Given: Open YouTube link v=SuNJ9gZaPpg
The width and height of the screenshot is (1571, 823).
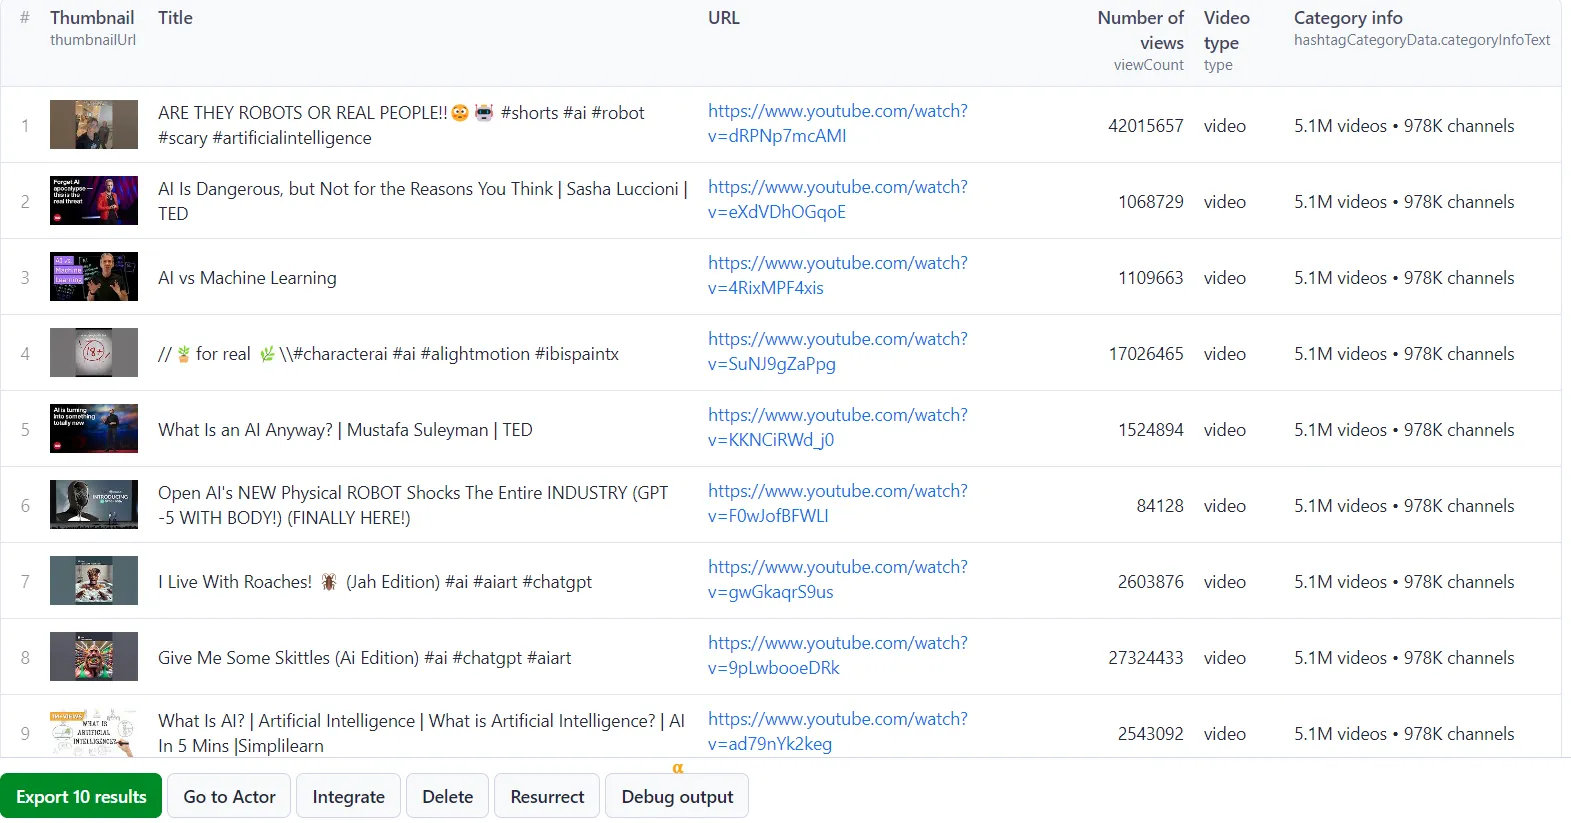Looking at the screenshot, I should click(x=838, y=352).
